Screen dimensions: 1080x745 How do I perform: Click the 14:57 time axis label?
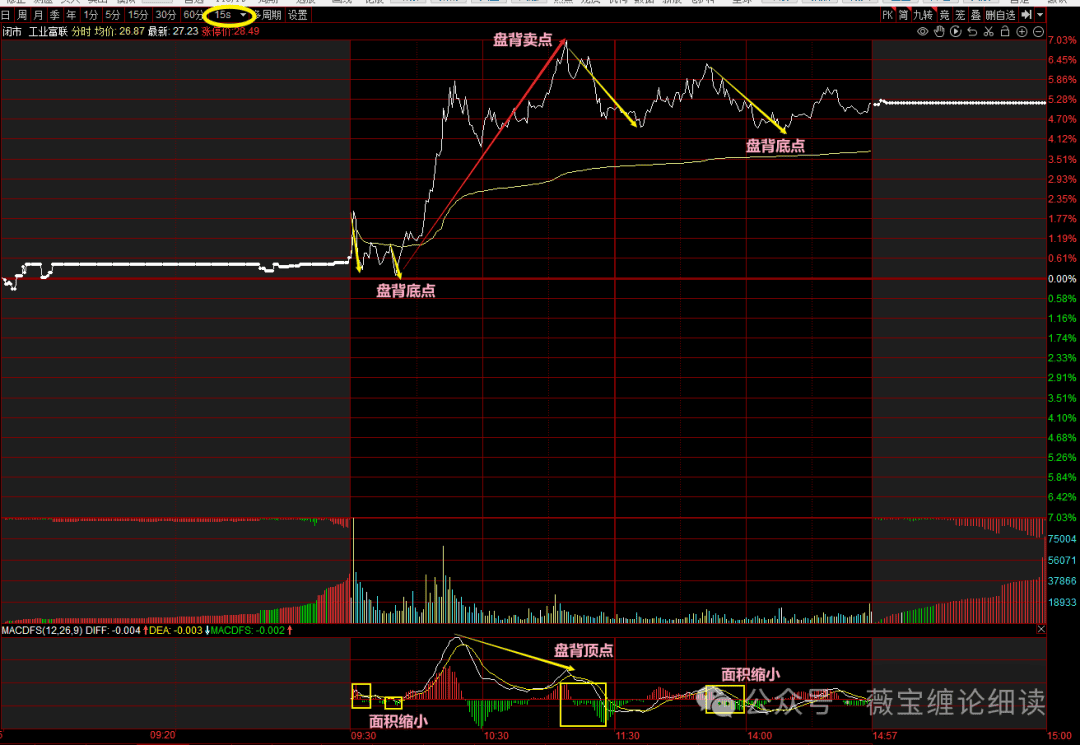point(884,735)
